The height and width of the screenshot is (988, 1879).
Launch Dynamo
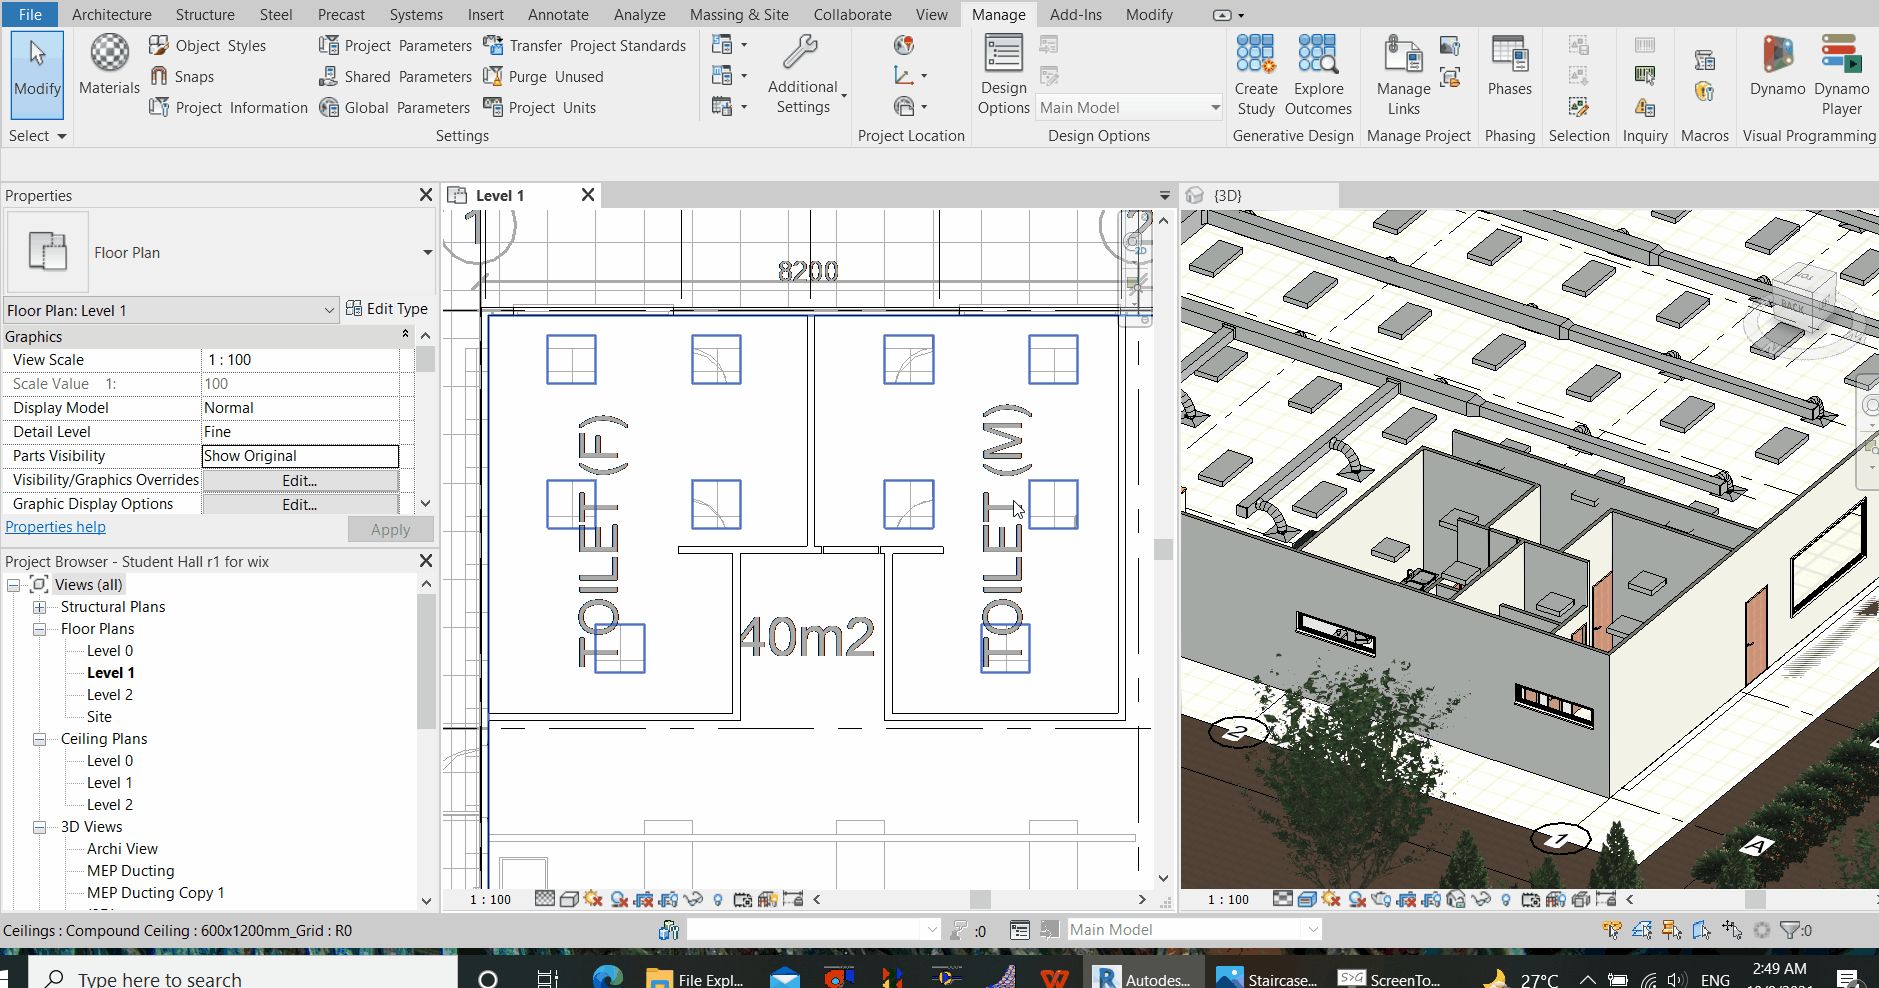tap(1777, 65)
